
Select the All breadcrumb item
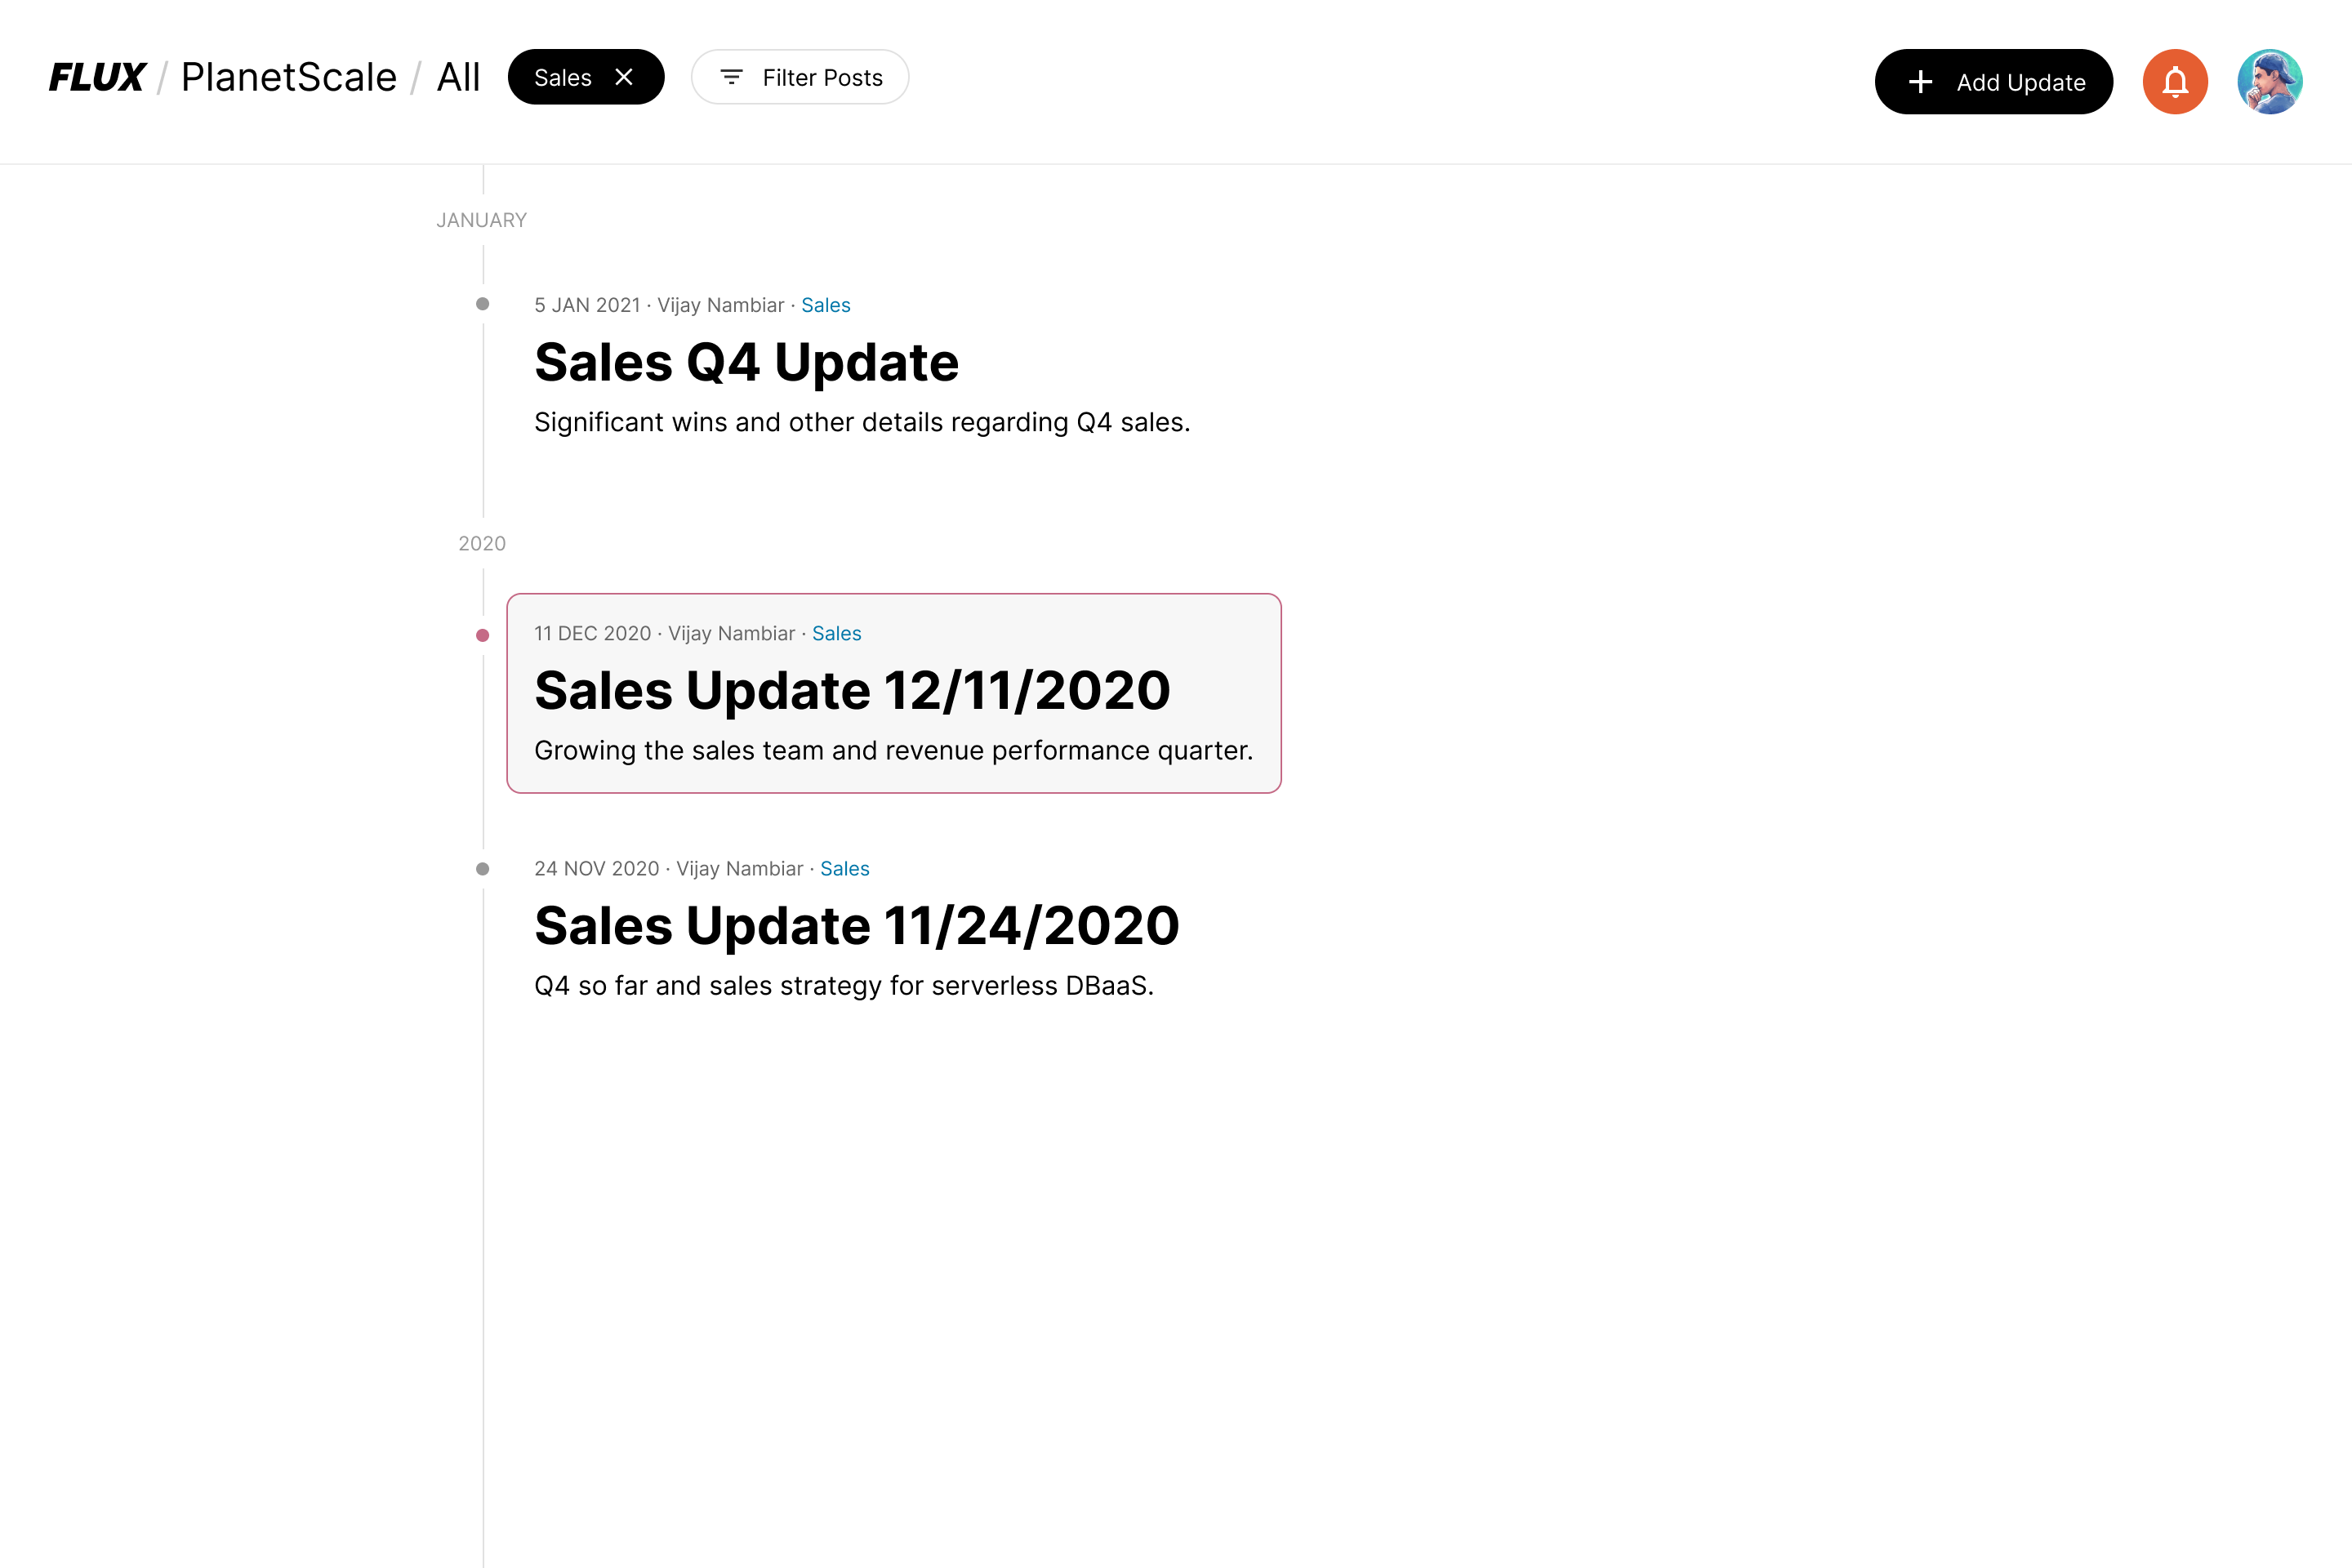(x=458, y=77)
